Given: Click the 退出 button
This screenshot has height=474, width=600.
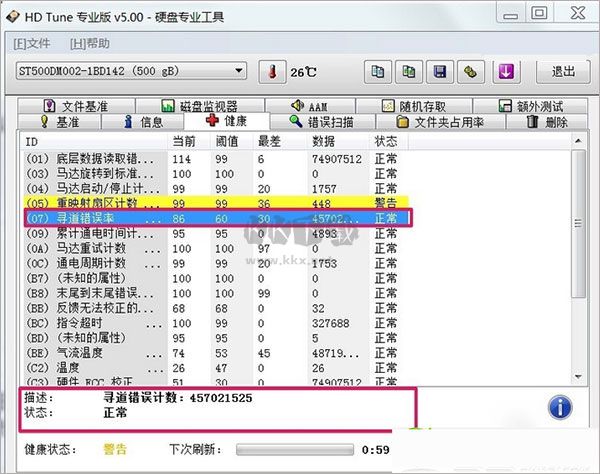Looking at the screenshot, I should 563,72.
